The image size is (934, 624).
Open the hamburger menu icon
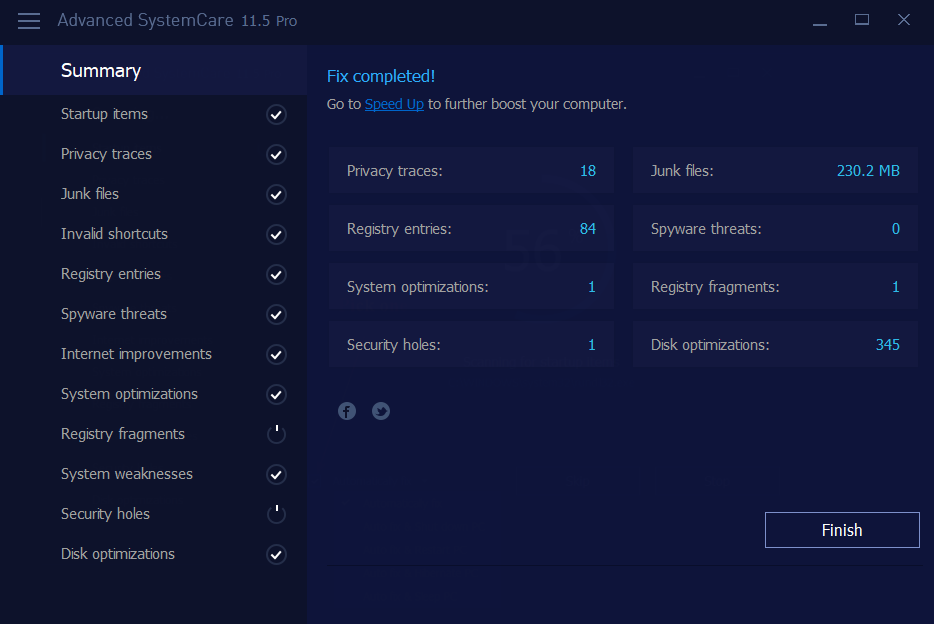click(x=29, y=21)
